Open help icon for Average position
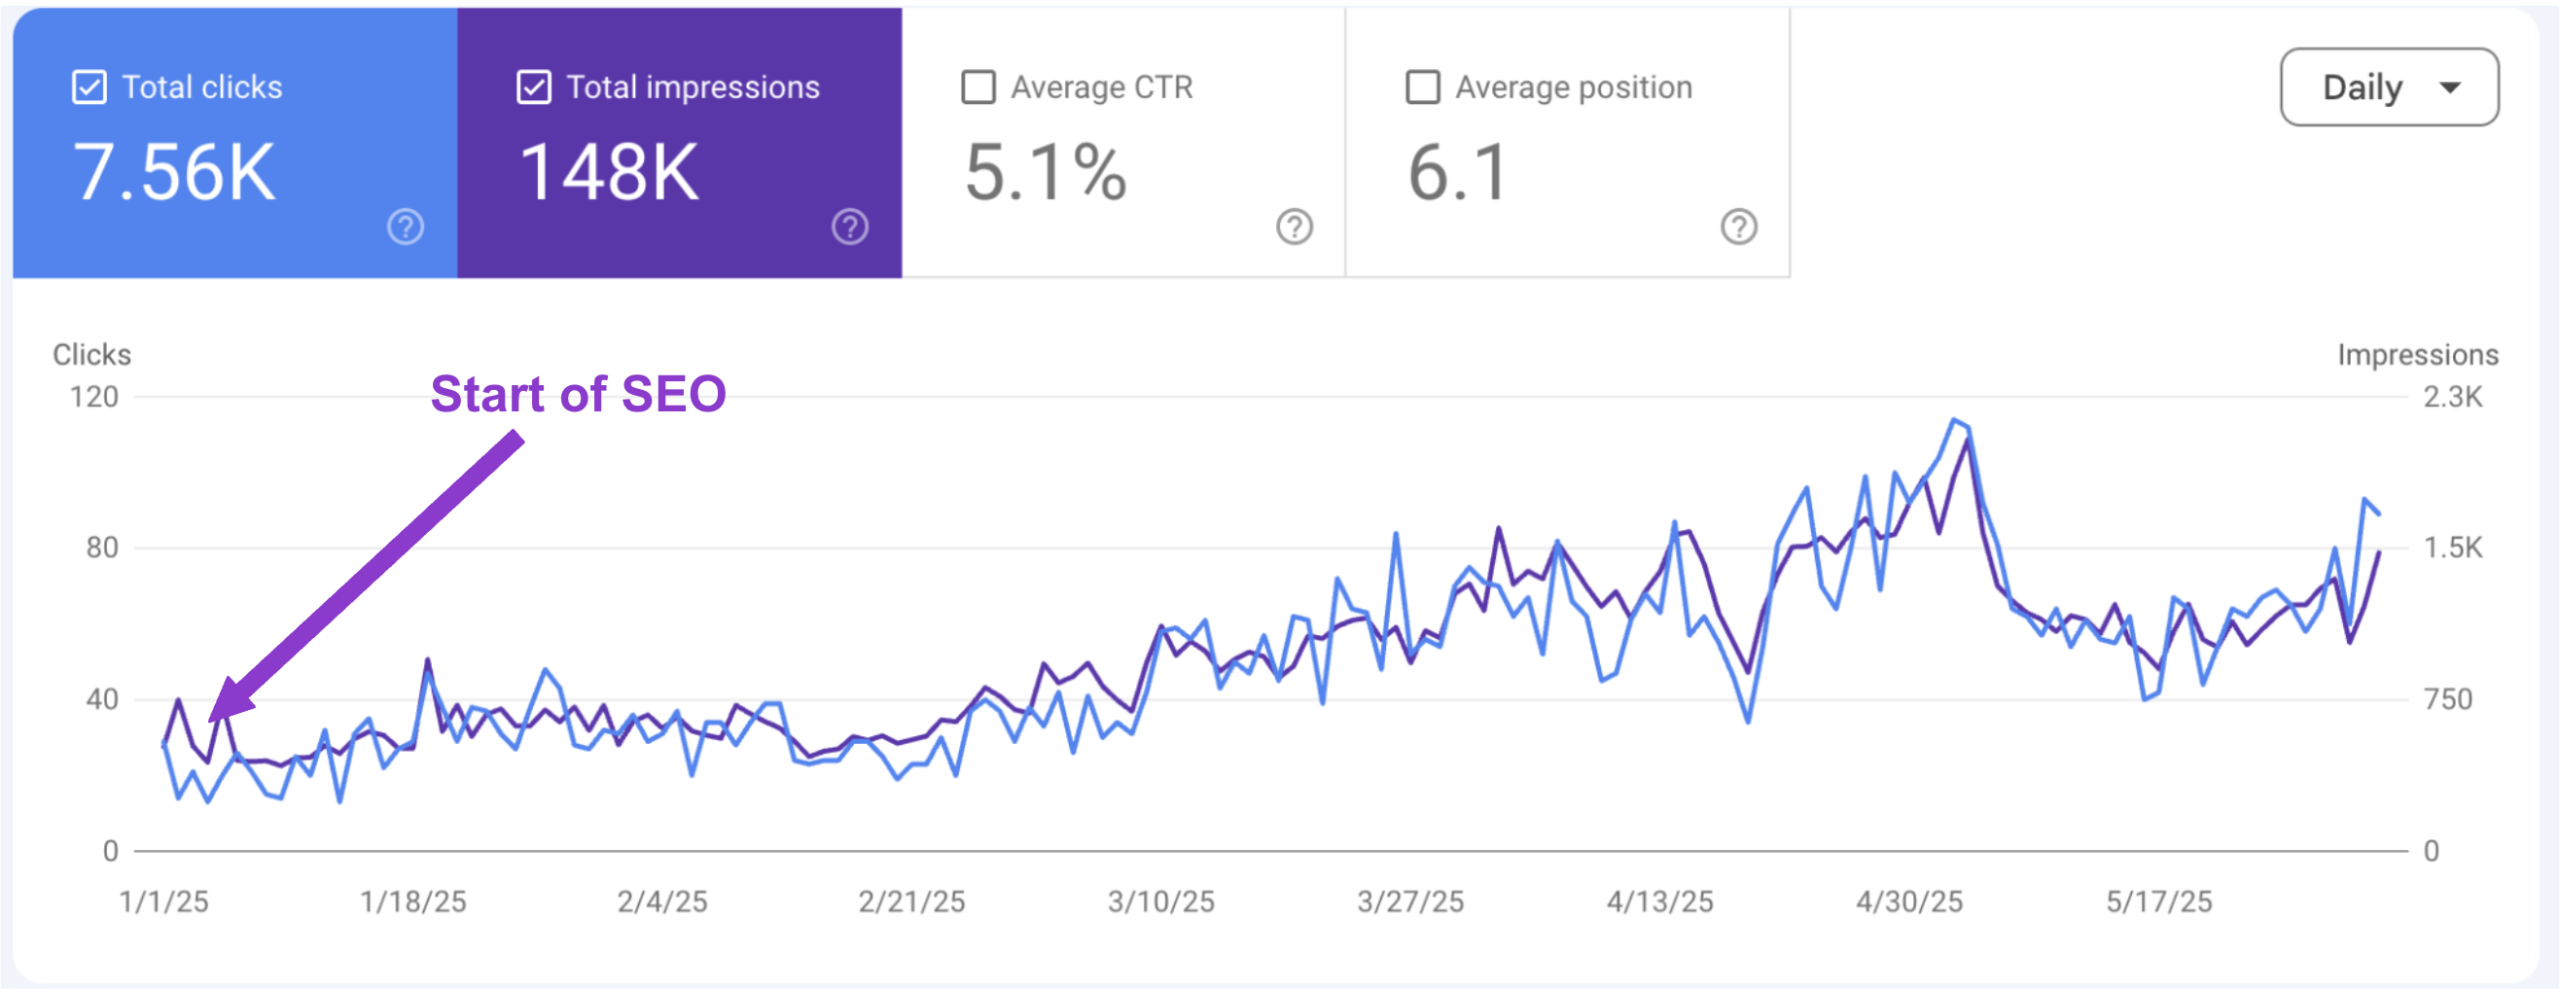2560x992 pixels. tap(1739, 227)
